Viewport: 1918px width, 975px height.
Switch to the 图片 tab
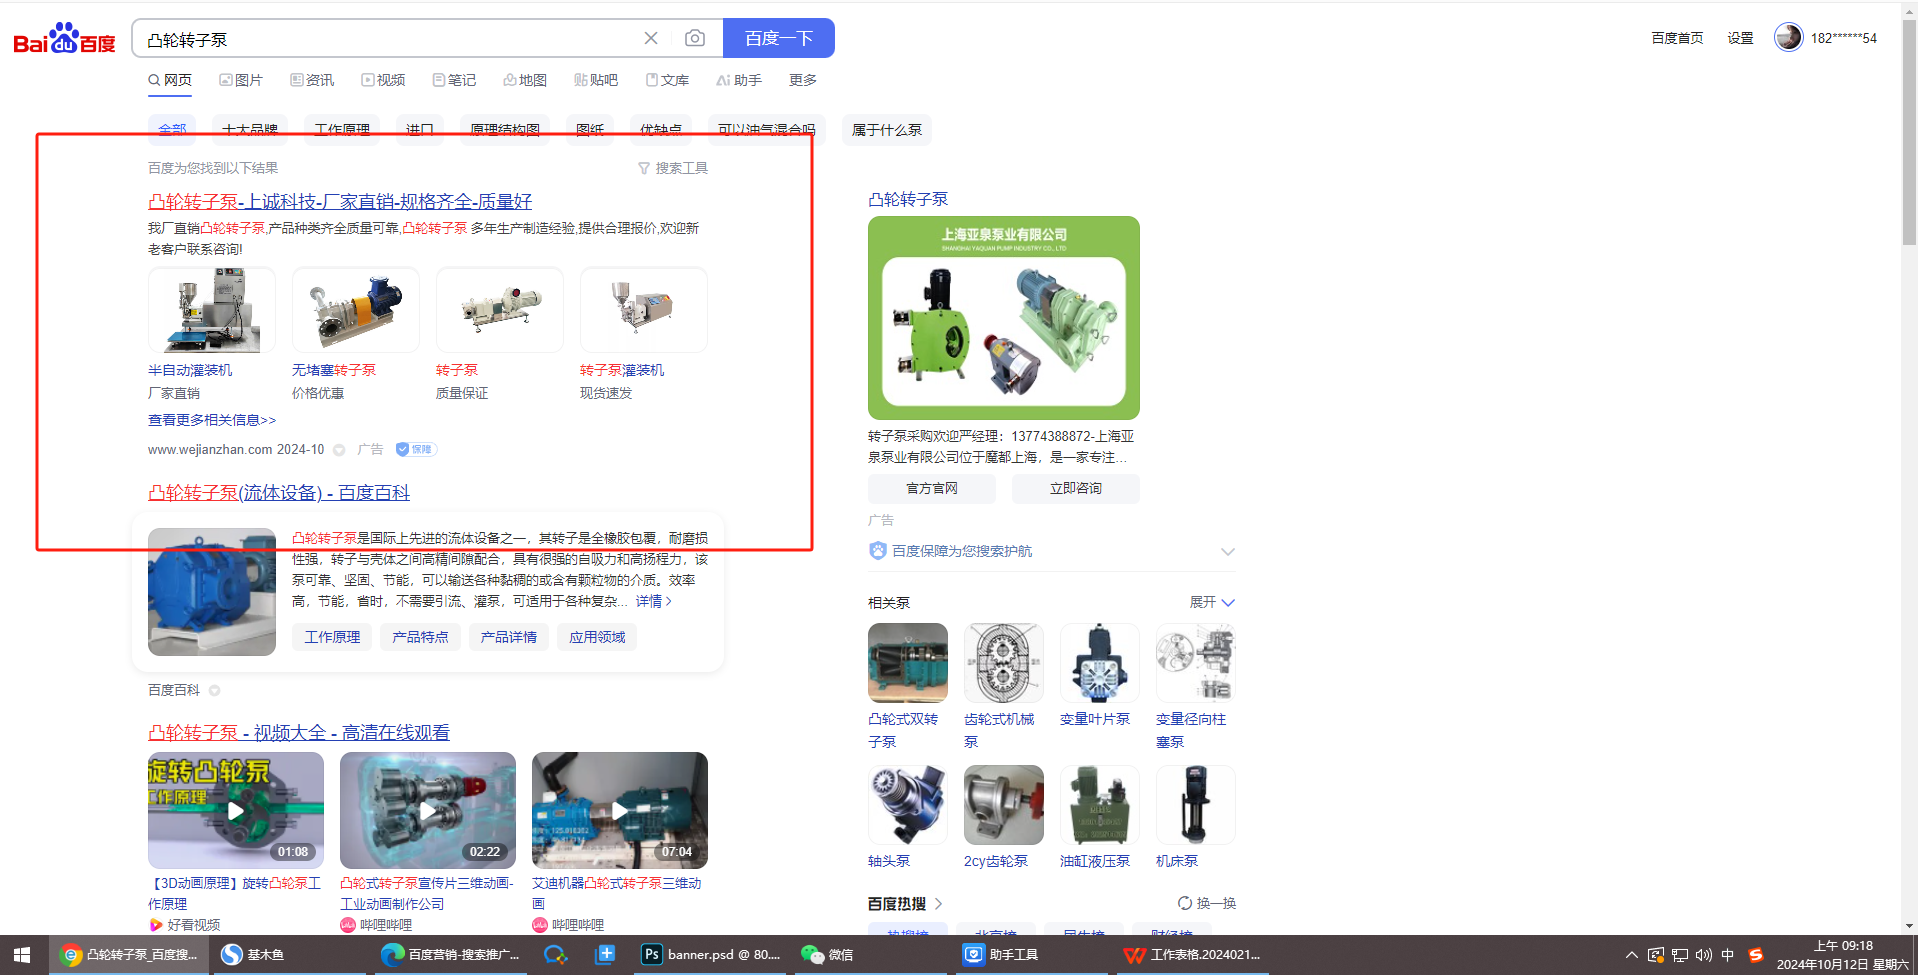tap(241, 80)
